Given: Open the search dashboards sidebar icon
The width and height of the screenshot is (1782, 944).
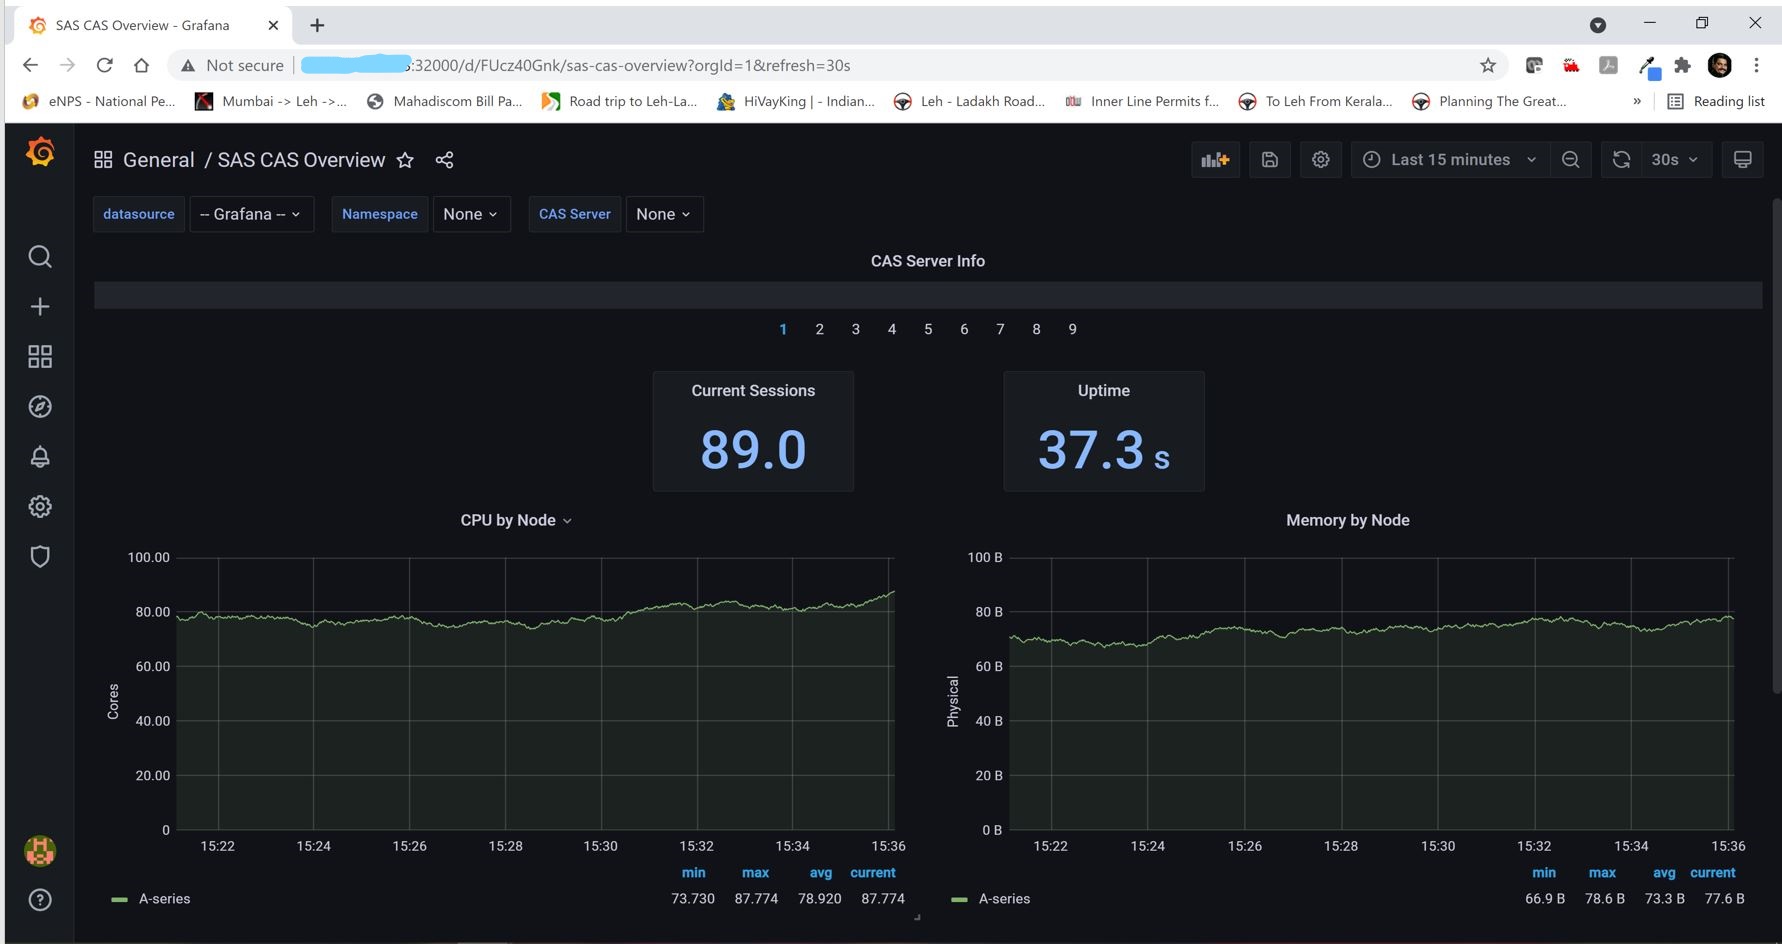Looking at the screenshot, I should (40, 257).
